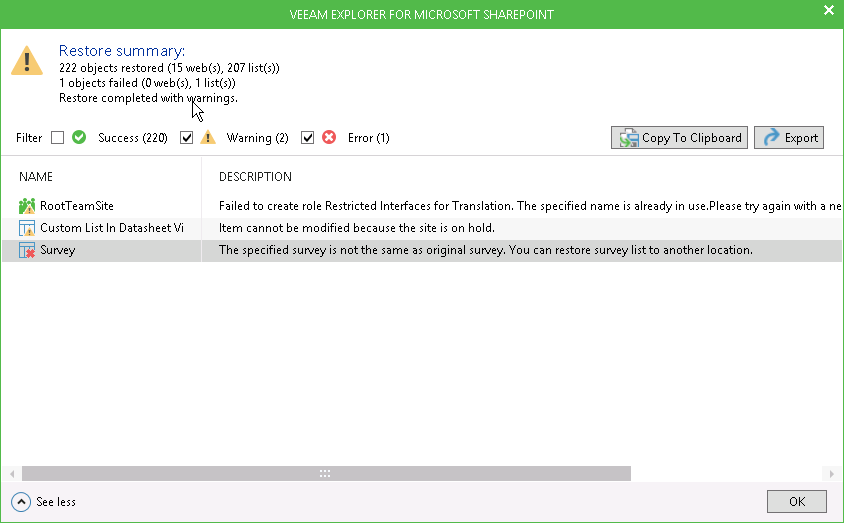Viewport: 844px width, 523px height.
Task: Click the Warning (2) label
Action: [257, 138]
